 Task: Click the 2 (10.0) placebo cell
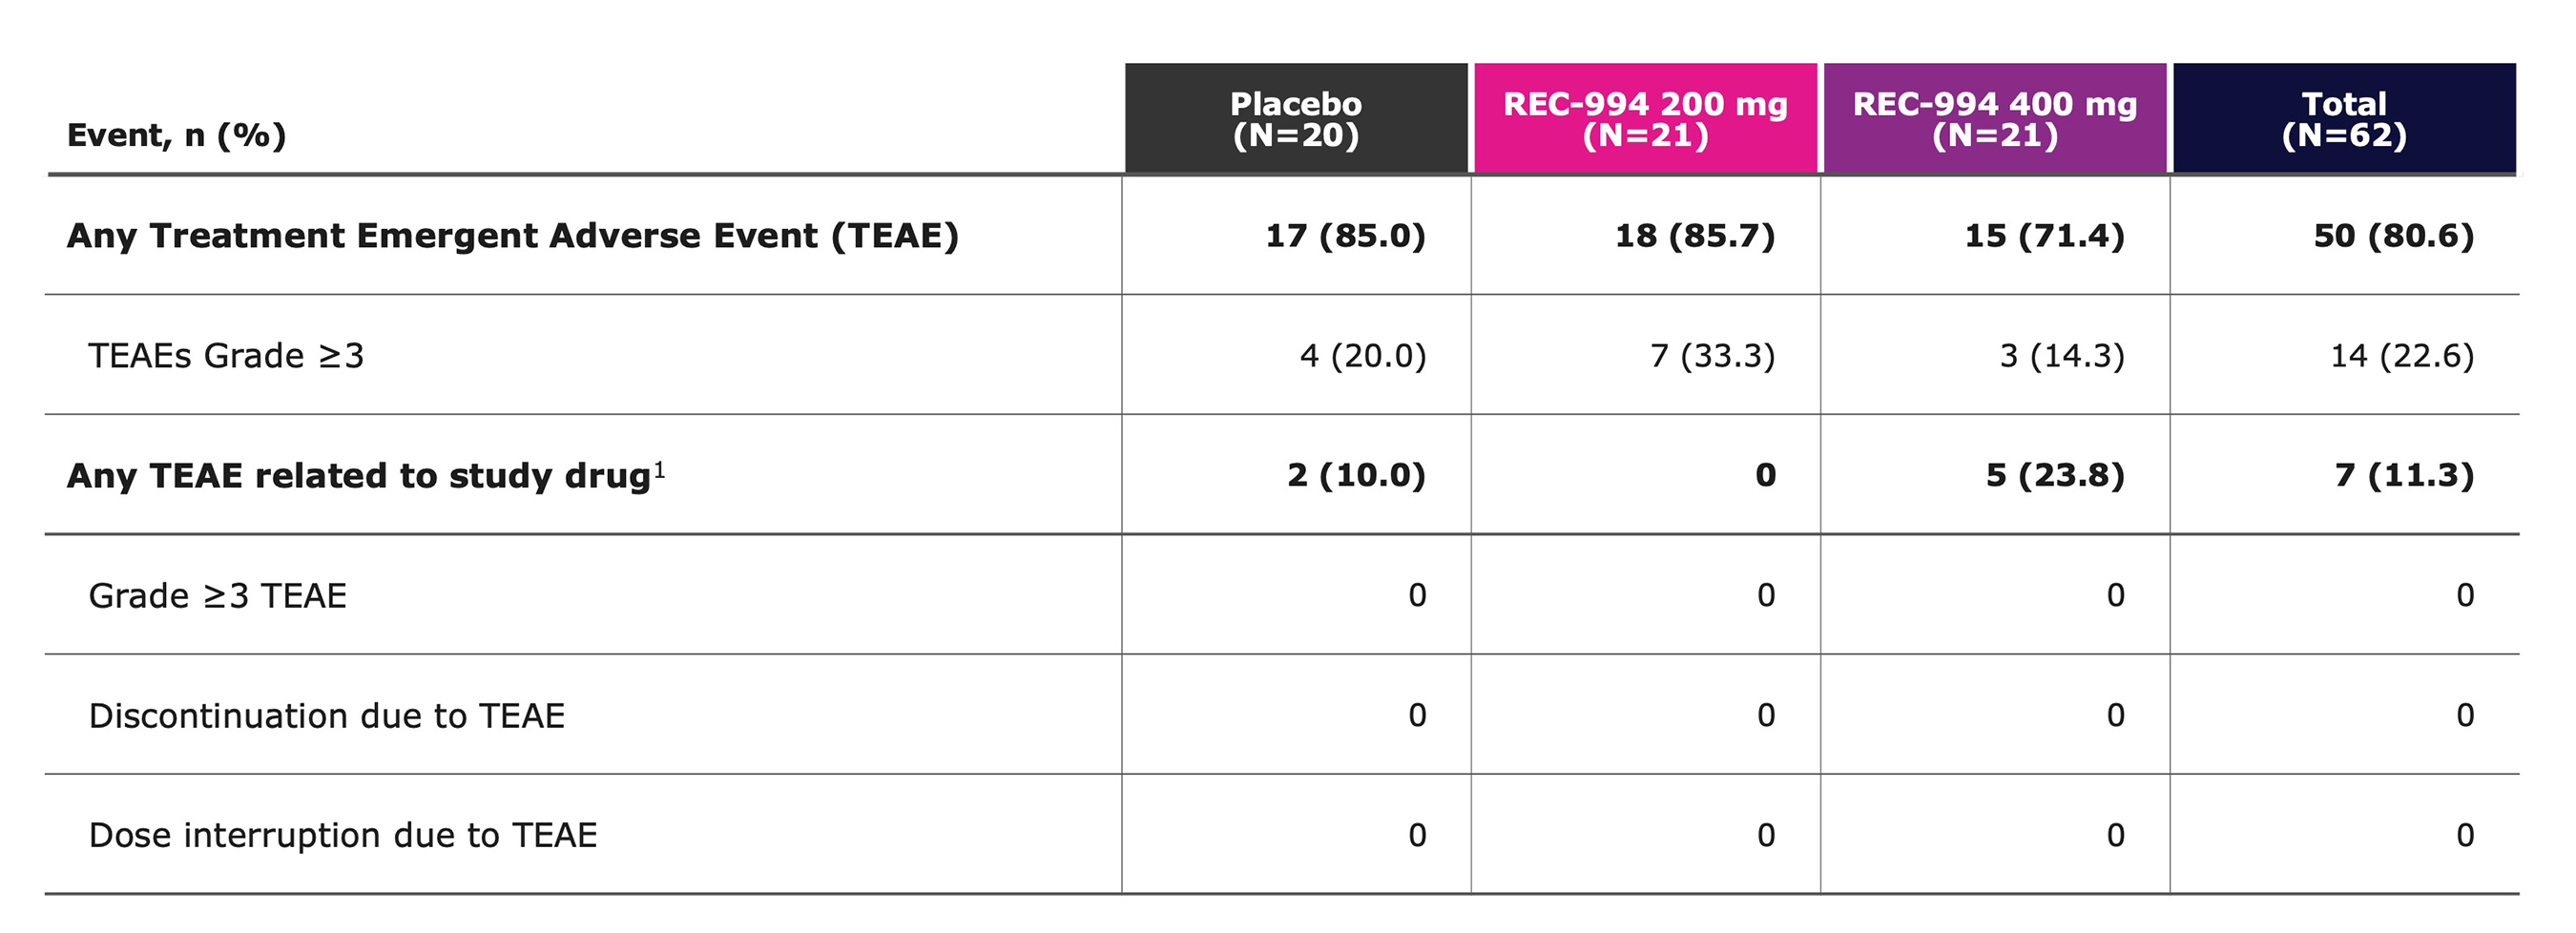[1356, 476]
